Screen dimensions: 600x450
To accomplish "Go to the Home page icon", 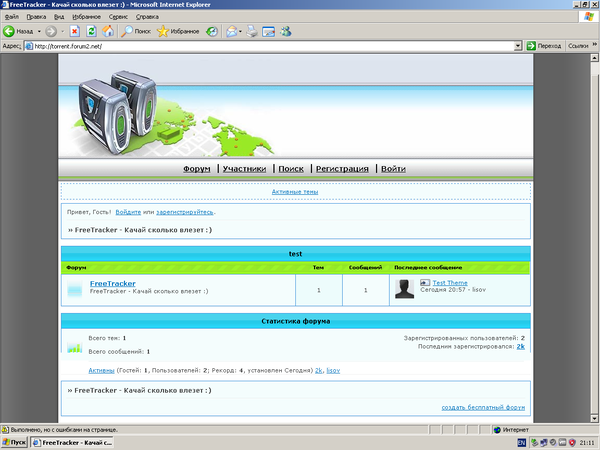I will [108, 31].
